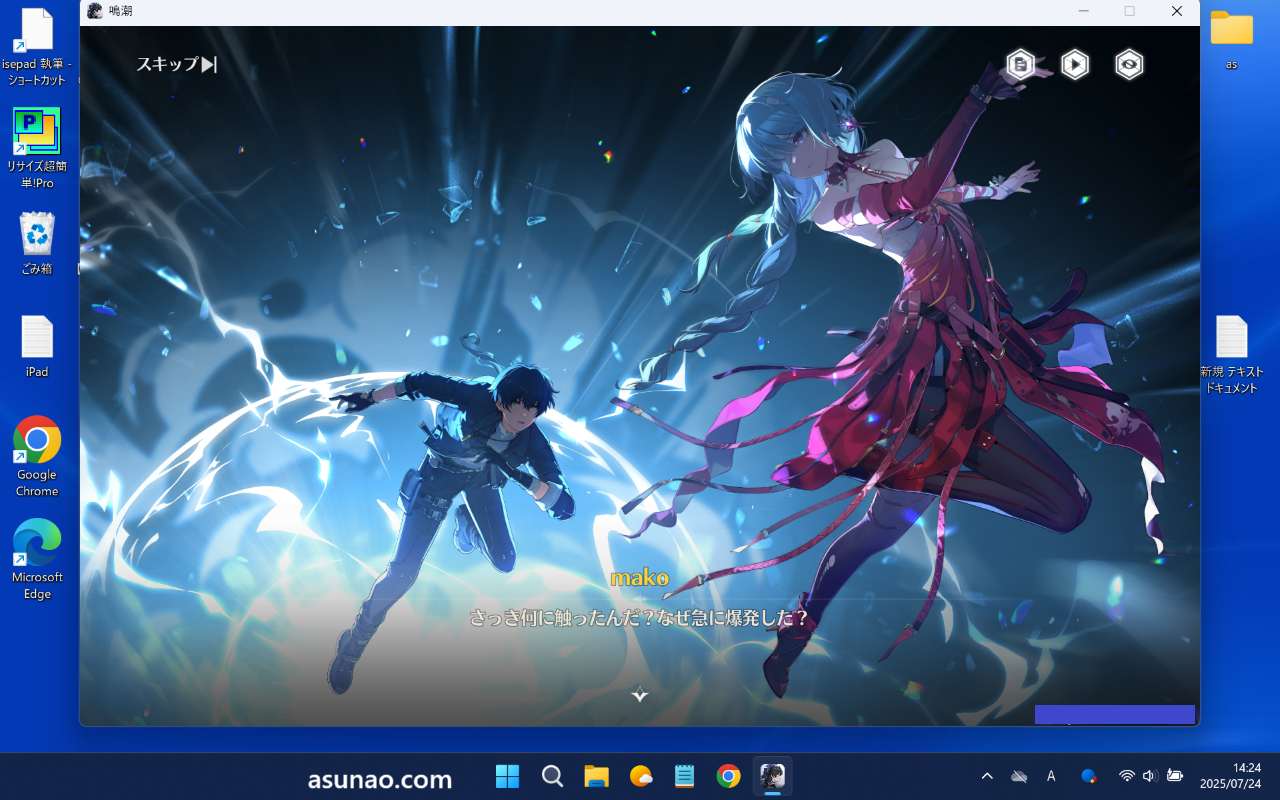Click the スキップ skip button

pyautogui.click(x=177, y=64)
